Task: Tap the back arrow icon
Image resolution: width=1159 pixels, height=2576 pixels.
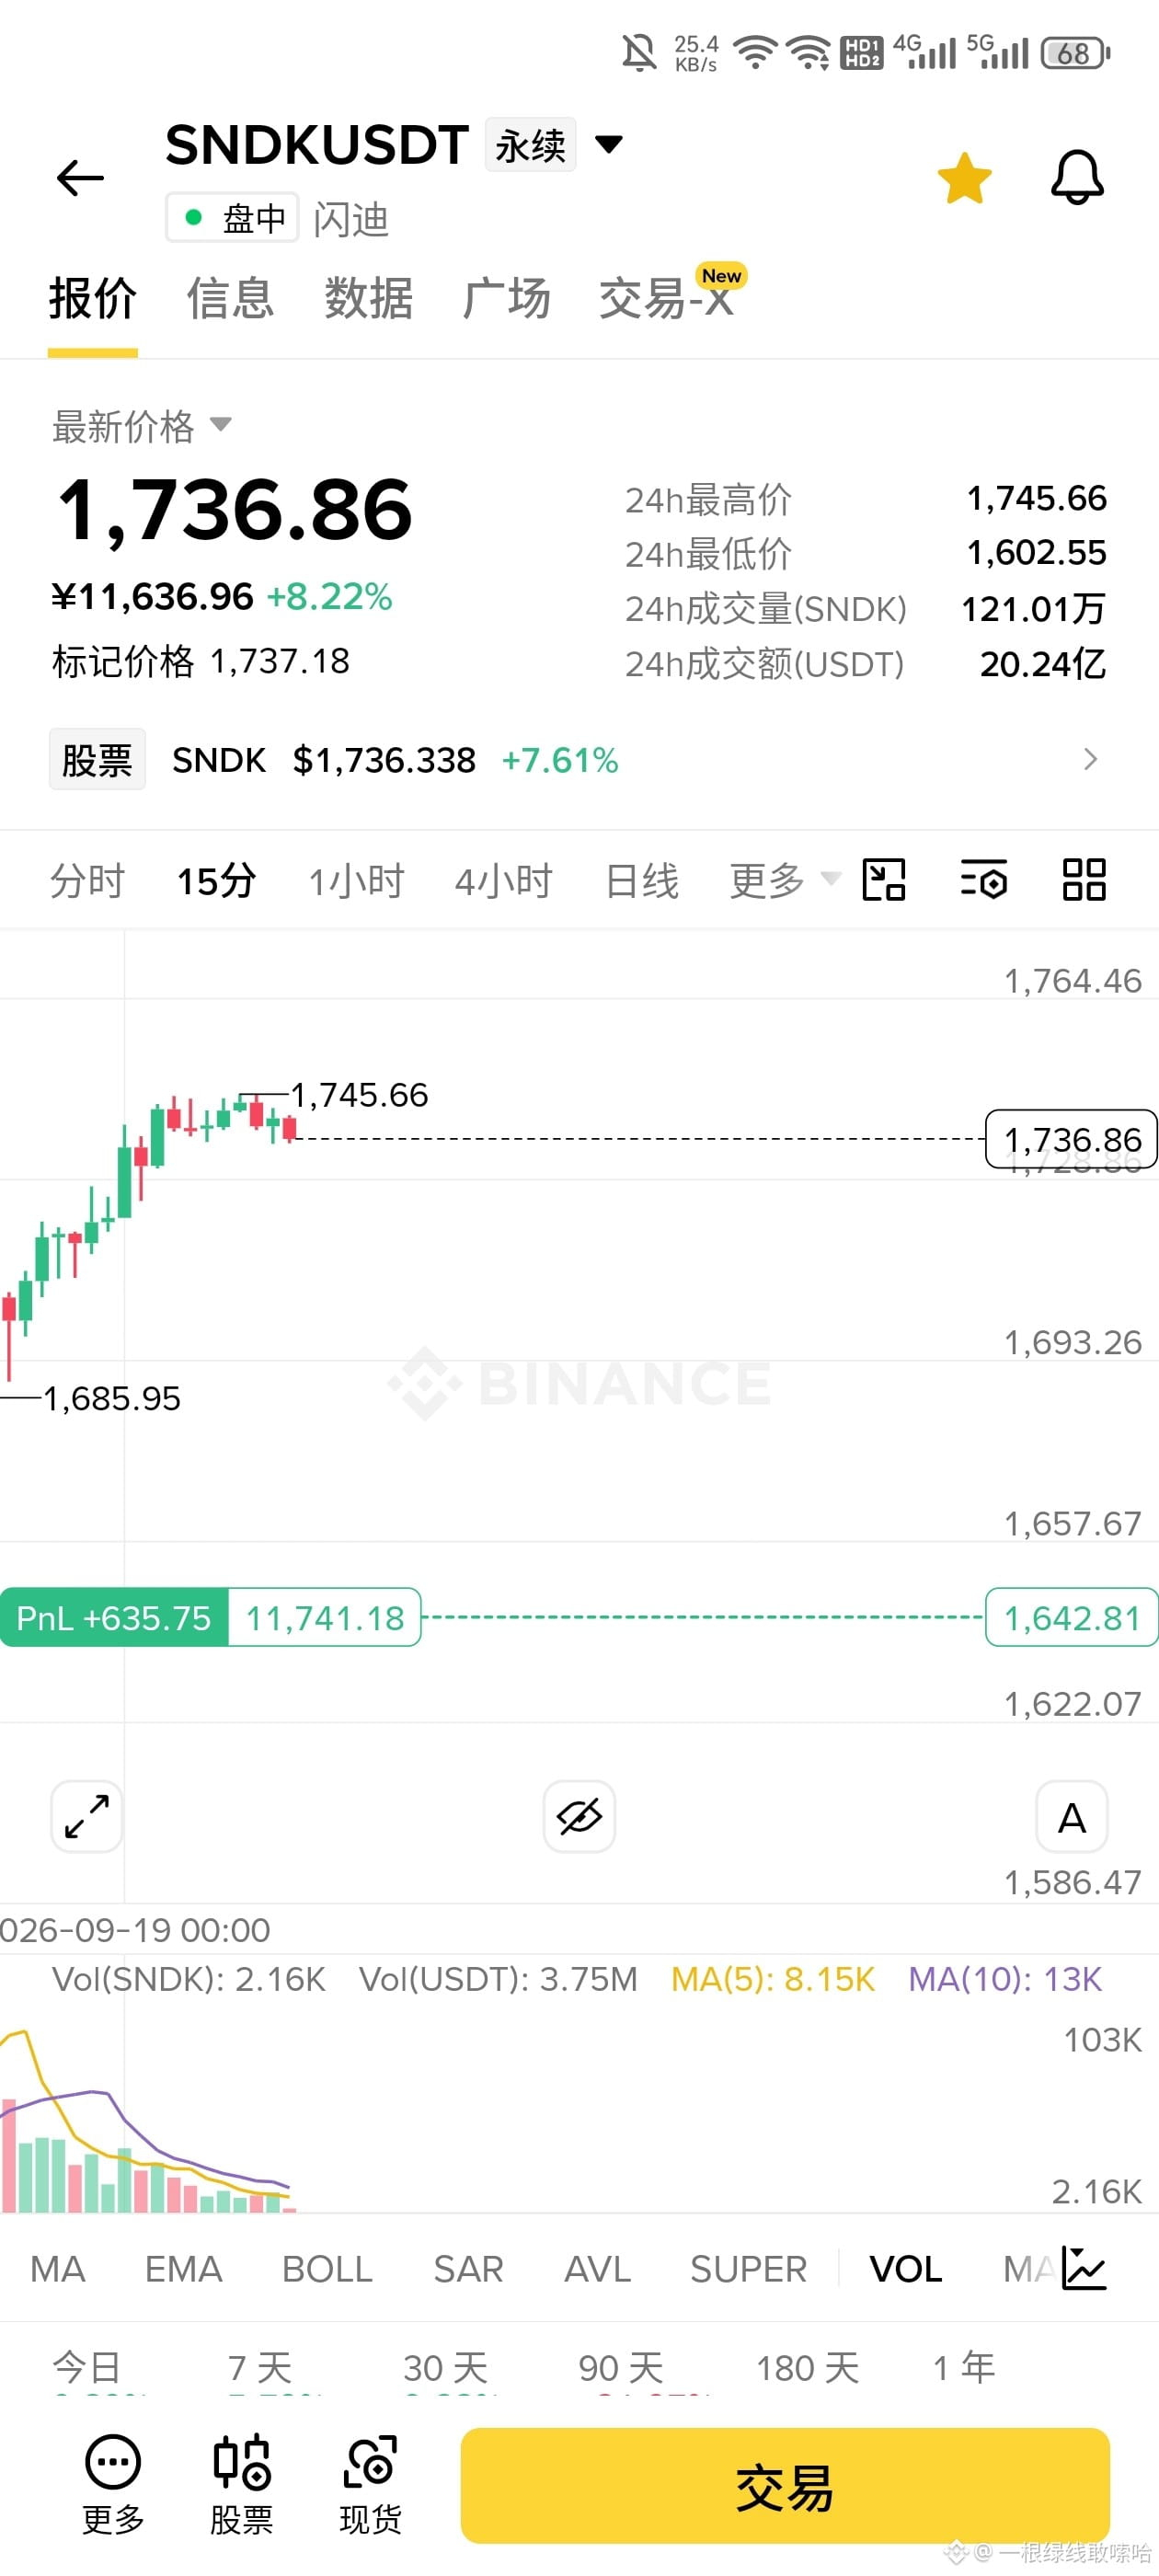Action: (80, 178)
